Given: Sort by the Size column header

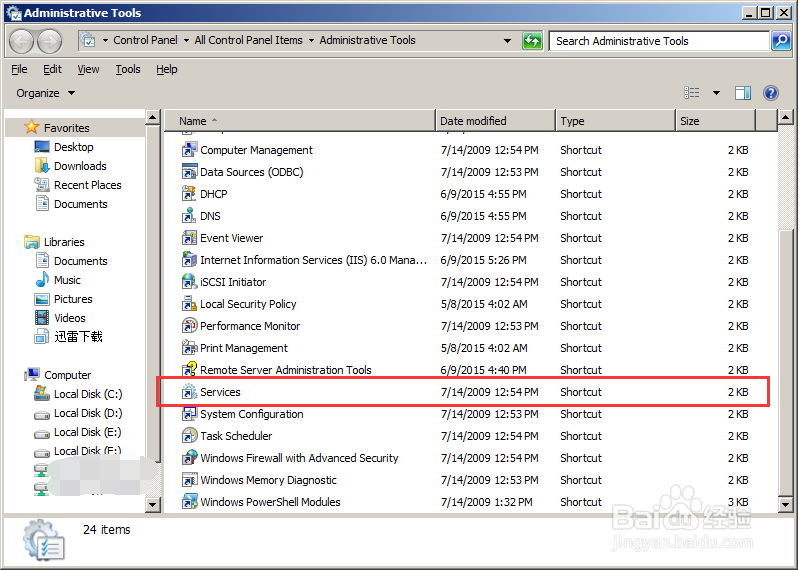Looking at the screenshot, I should point(716,121).
